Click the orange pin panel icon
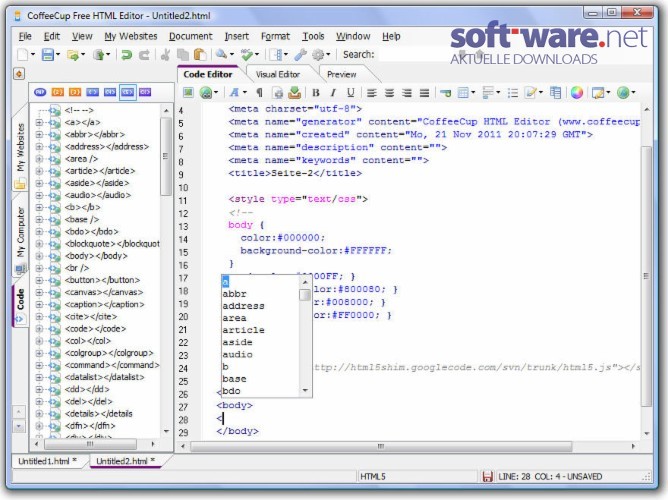 pos(19,74)
